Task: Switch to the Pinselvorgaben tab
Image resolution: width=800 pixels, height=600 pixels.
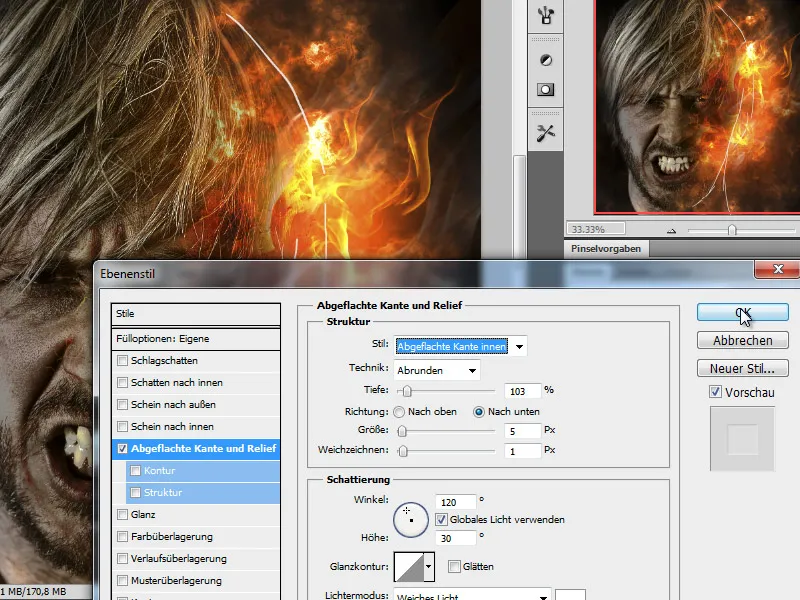Action: 606,249
